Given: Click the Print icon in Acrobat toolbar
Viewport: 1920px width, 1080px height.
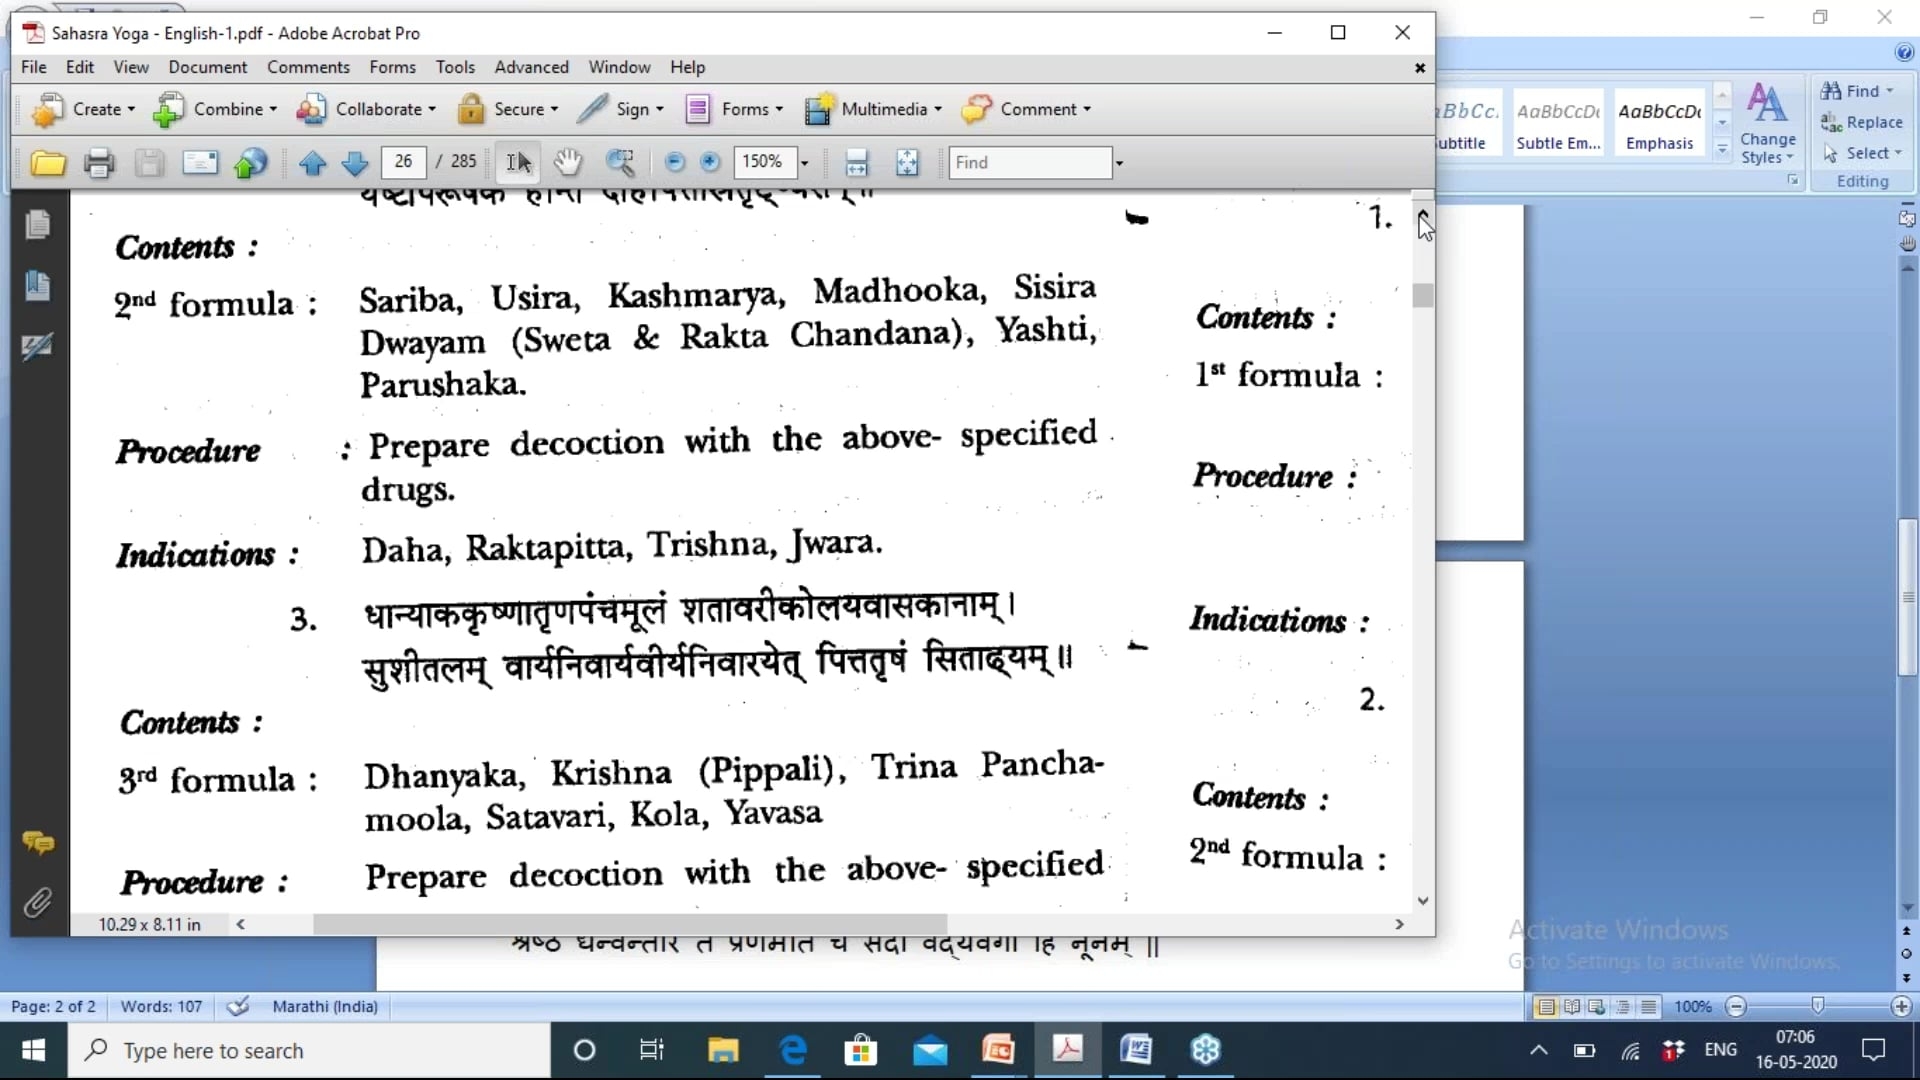Looking at the screenshot, I should click(98, 163).
